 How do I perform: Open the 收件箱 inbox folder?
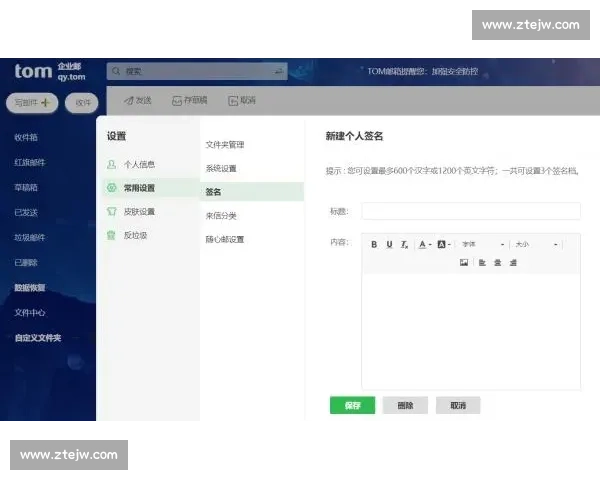(26, 137)
